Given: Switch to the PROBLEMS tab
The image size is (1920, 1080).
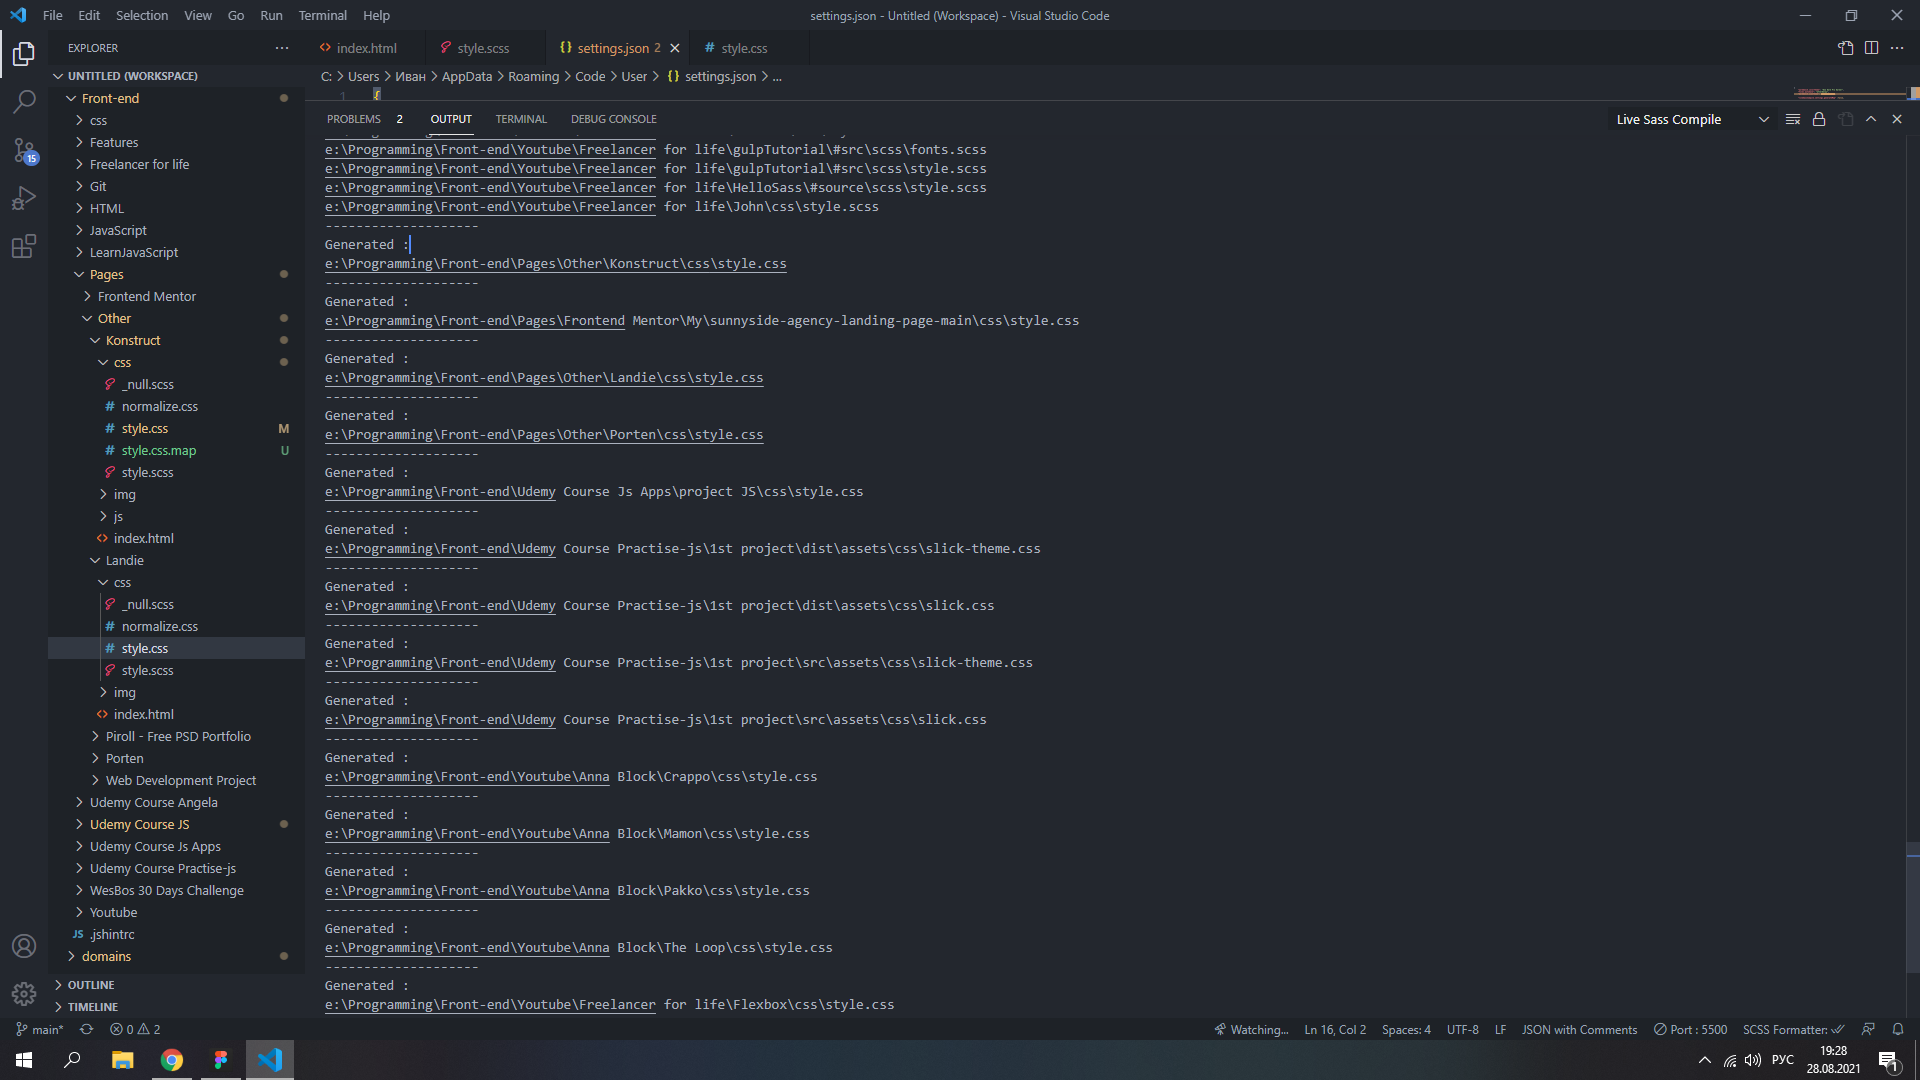Looking at the screenshot, I should pos(364,119).
